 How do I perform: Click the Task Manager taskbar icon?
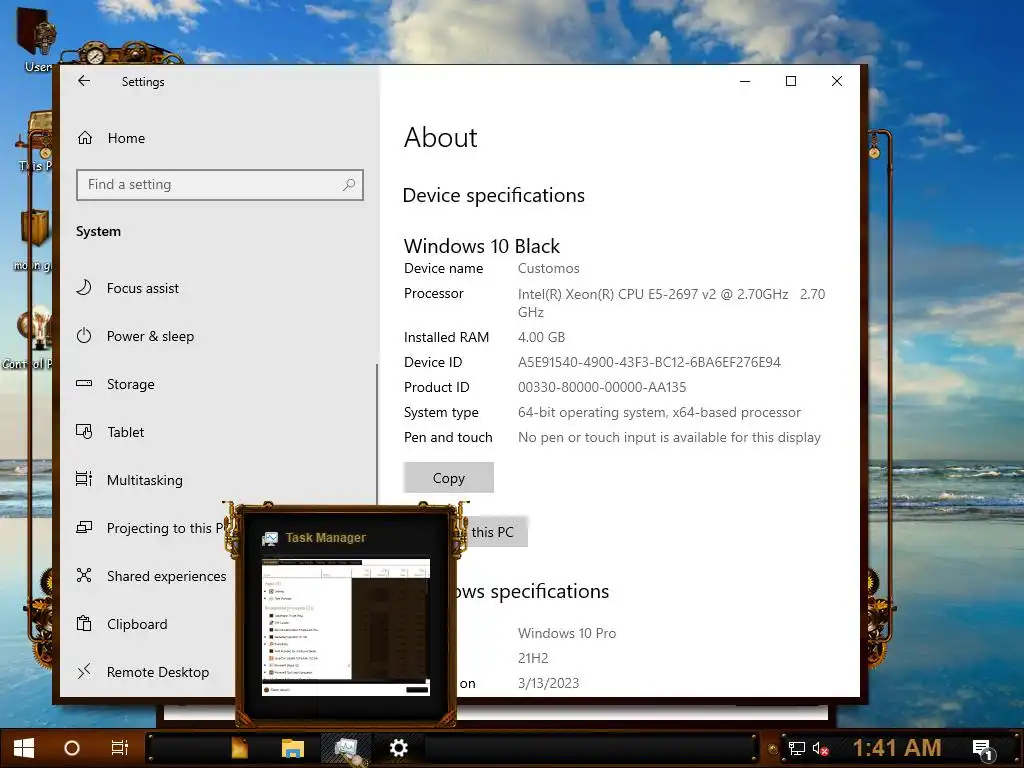coord(346,748)
